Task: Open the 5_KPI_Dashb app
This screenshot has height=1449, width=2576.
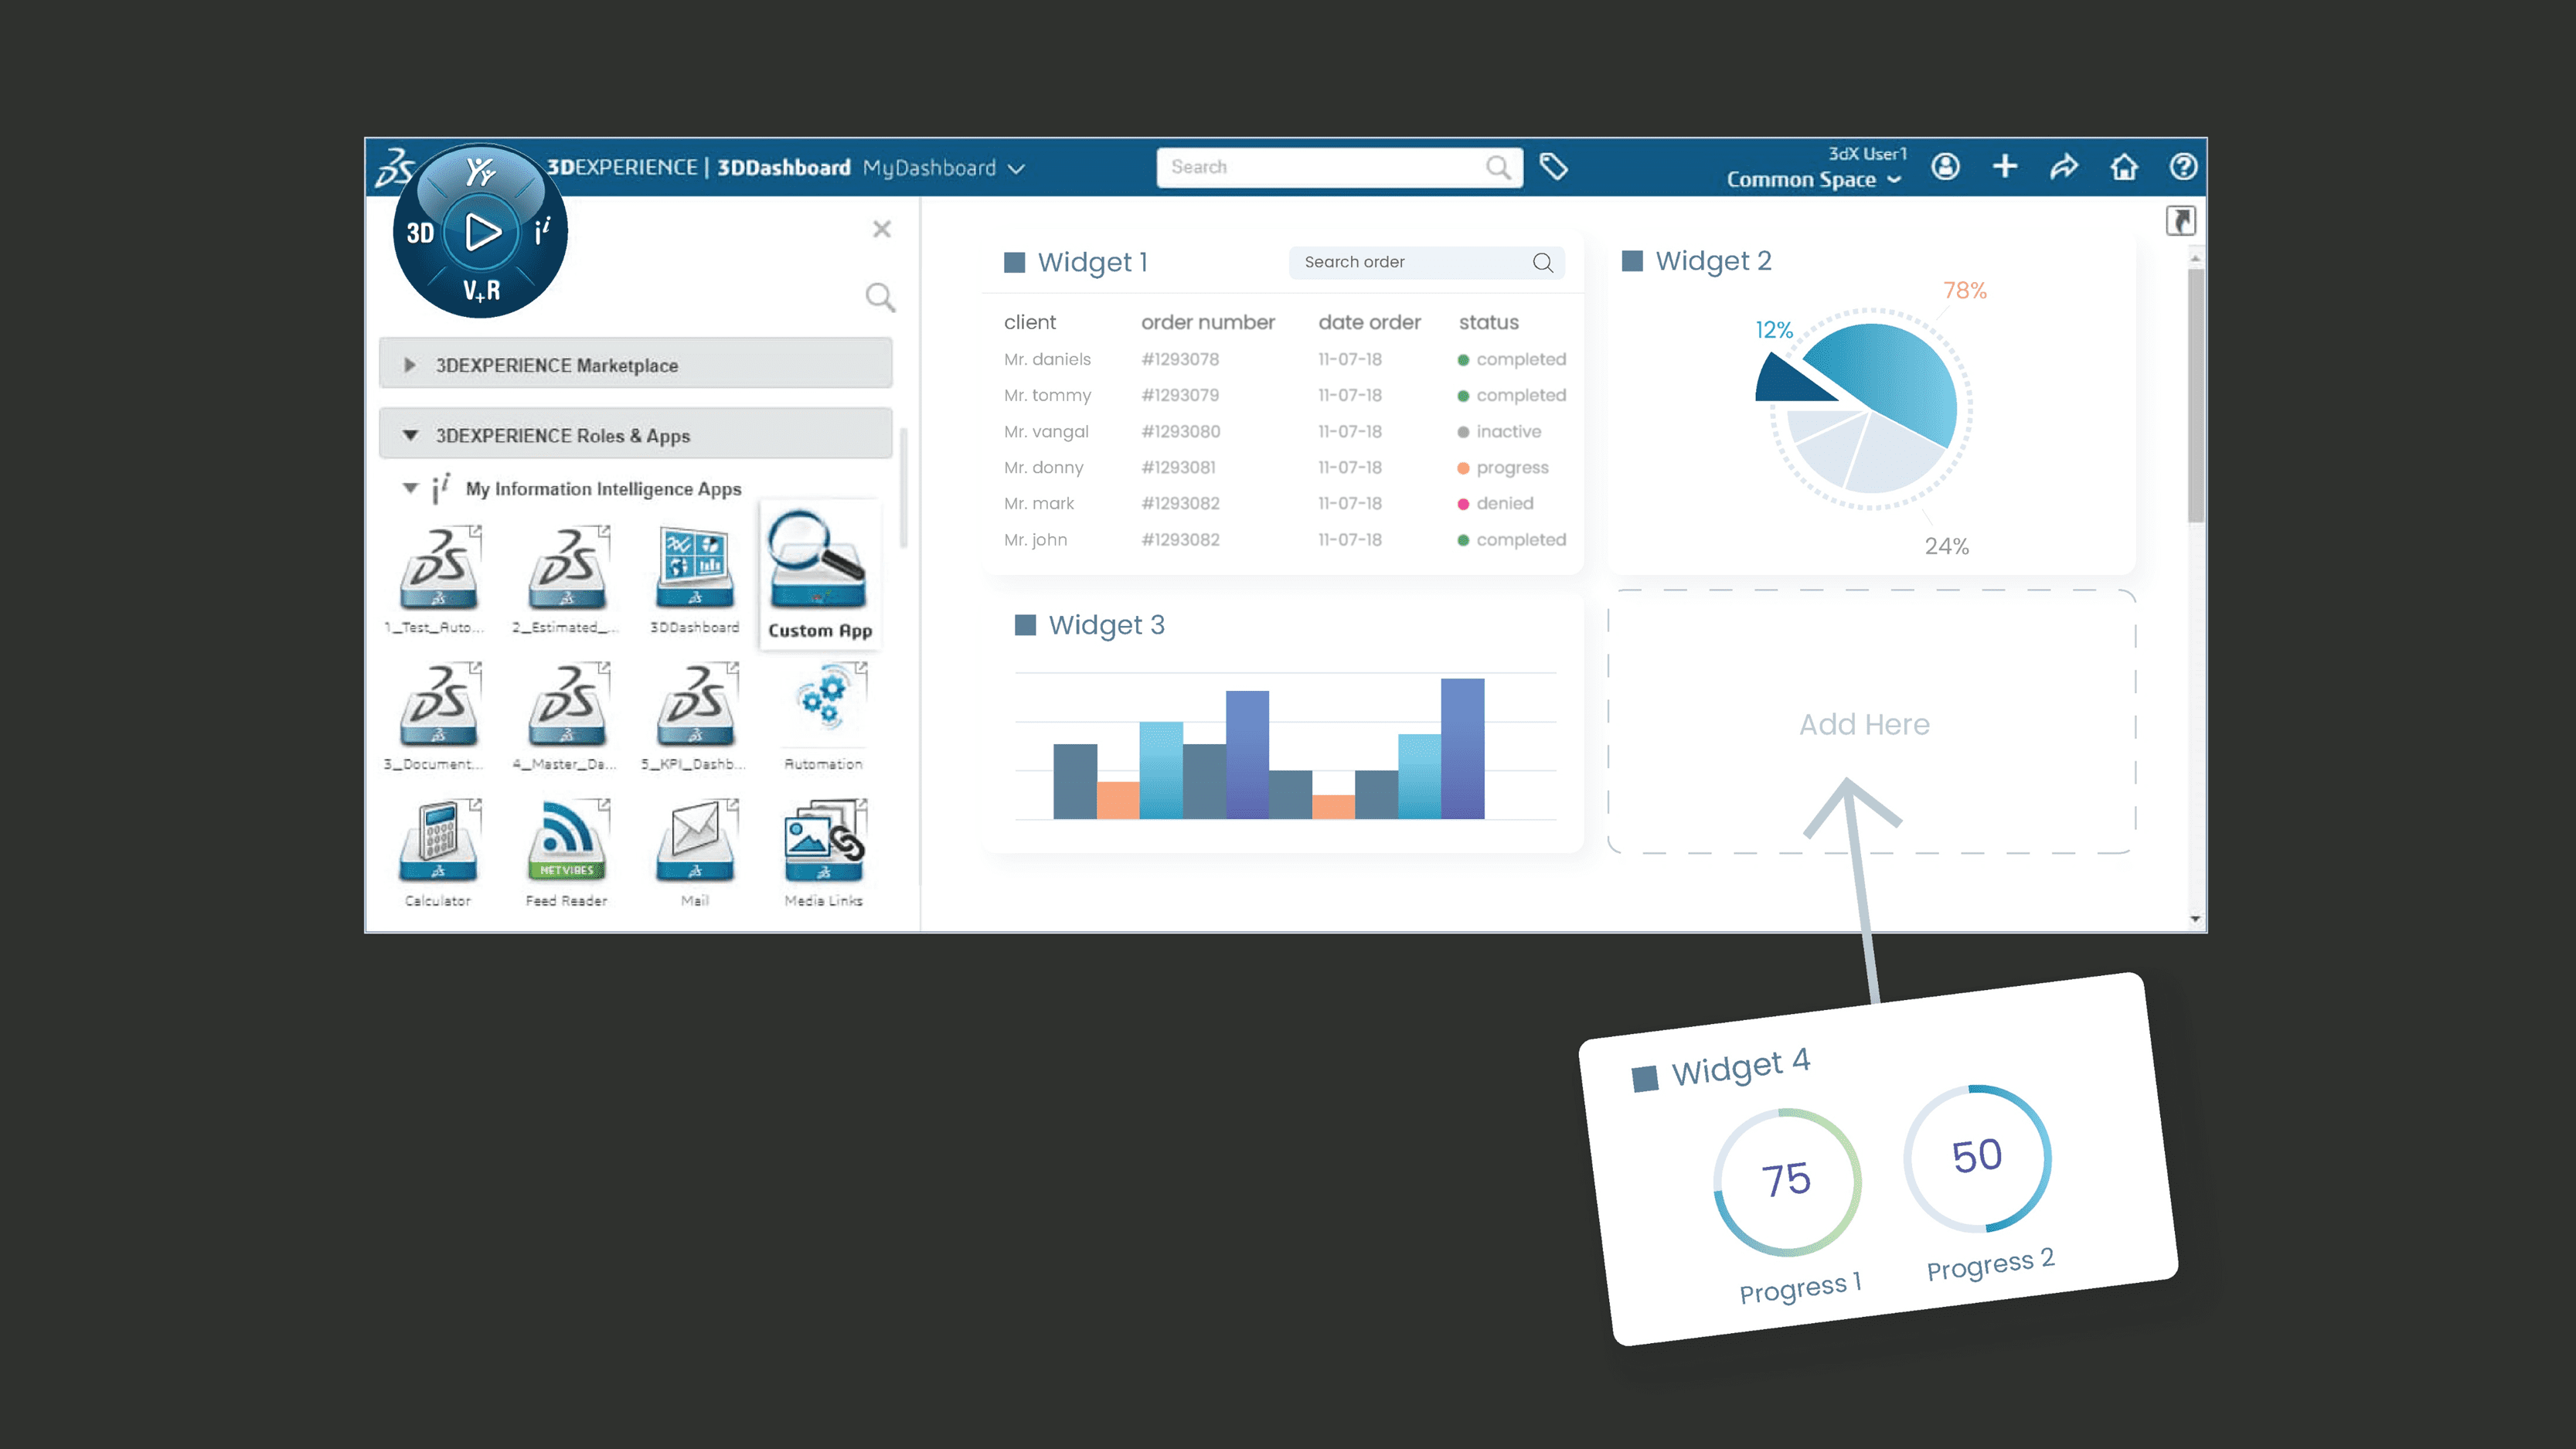Action: [x=694, y=703]
